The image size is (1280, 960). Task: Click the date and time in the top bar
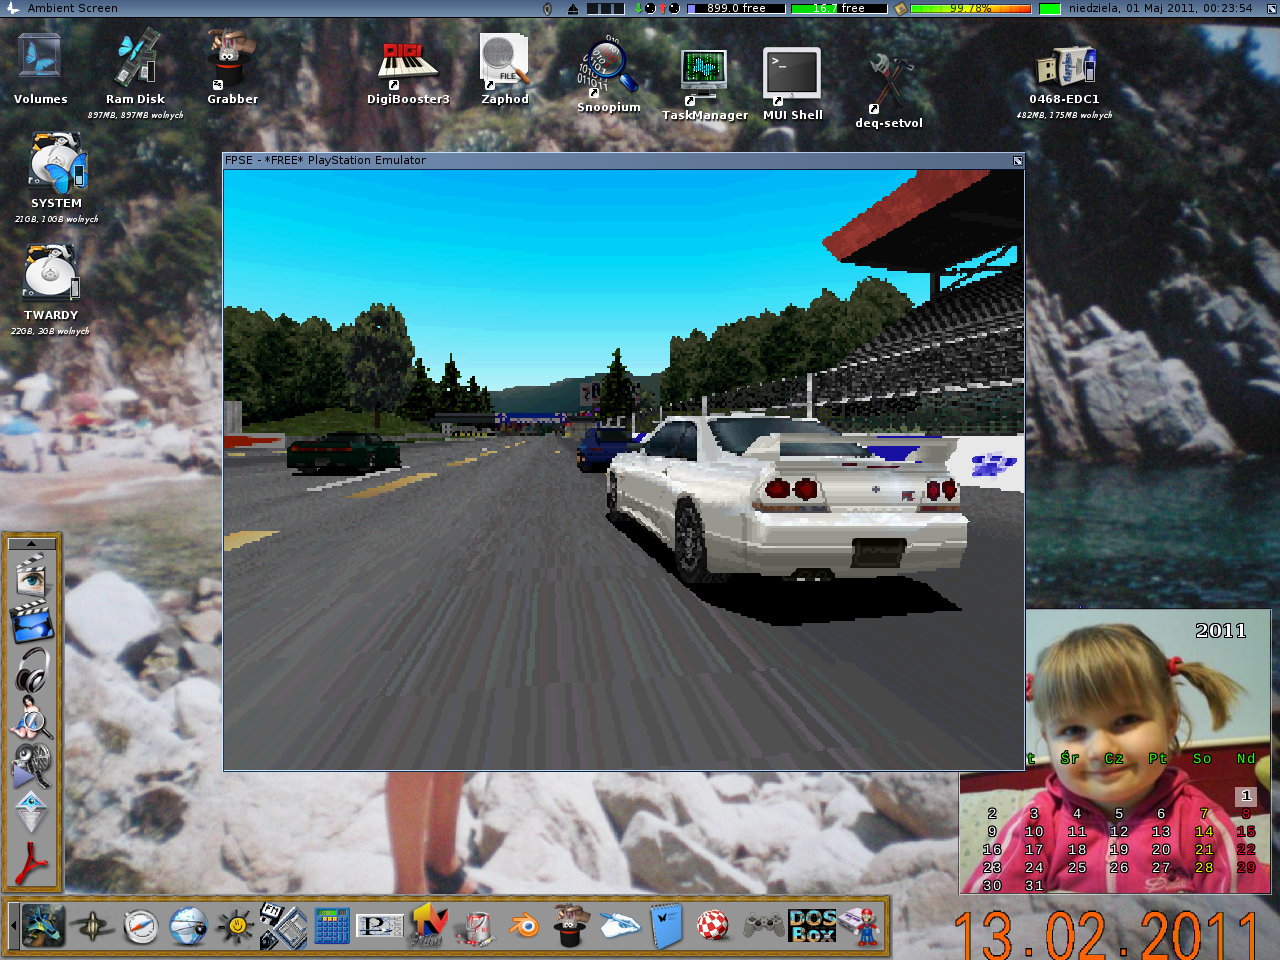click(1160, 8)
